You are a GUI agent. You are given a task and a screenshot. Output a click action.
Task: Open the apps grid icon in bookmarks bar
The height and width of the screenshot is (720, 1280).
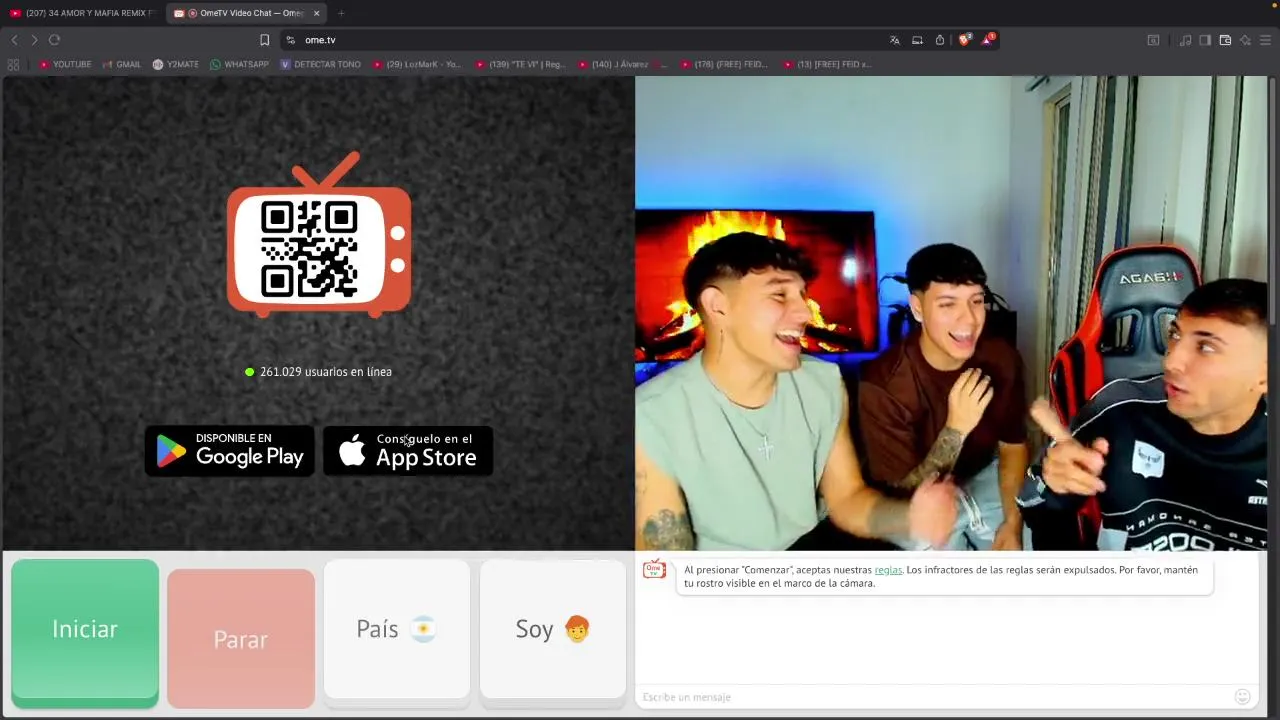tap(13, 64)
